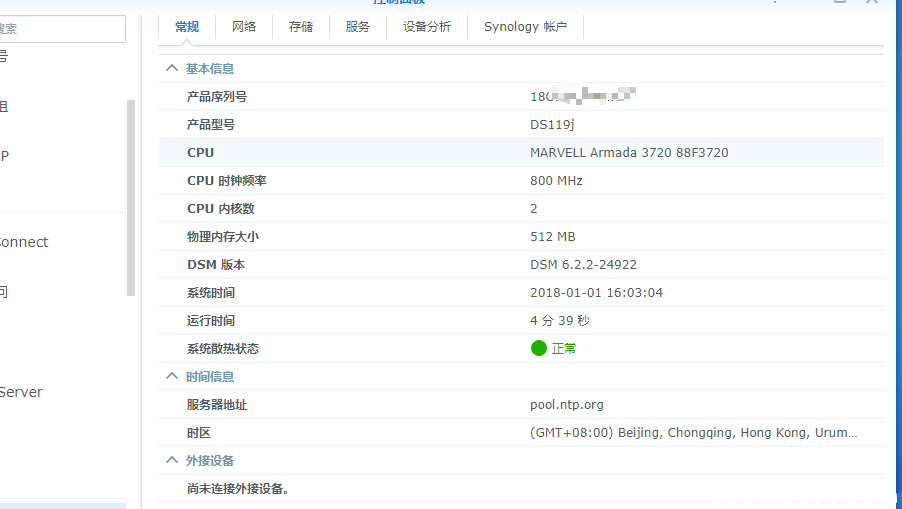Click the search input field in sidebar
Screen dimensions: 902x509
point(62,29)
